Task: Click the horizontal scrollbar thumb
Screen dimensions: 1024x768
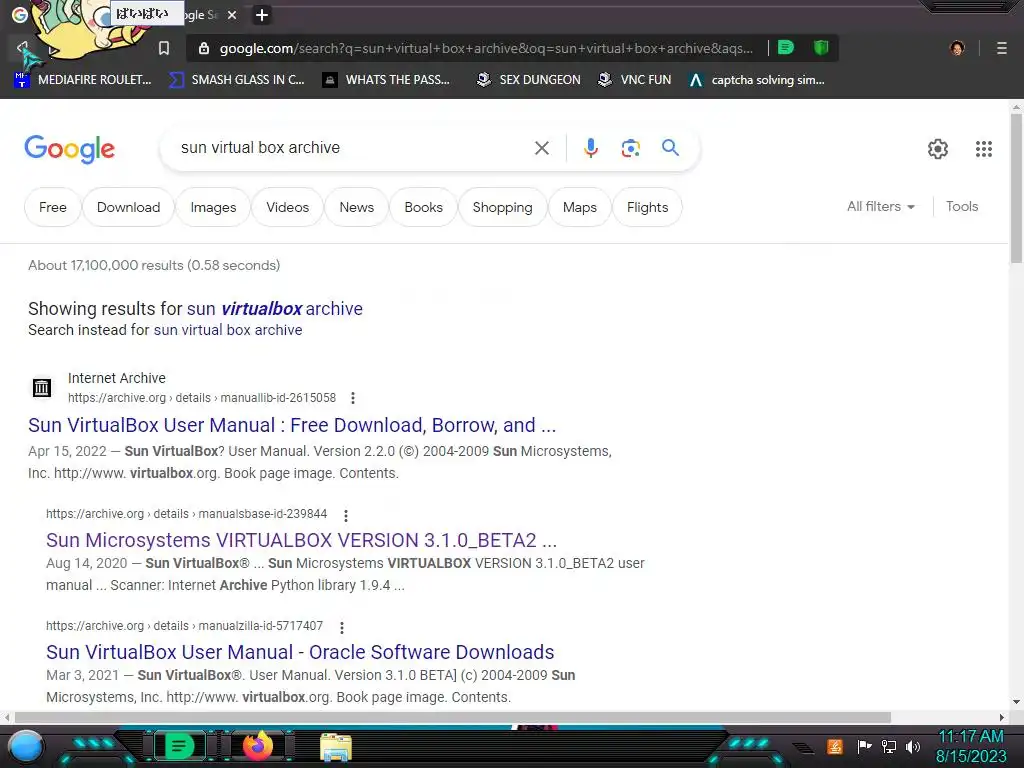Action: (x=453, y=717)
